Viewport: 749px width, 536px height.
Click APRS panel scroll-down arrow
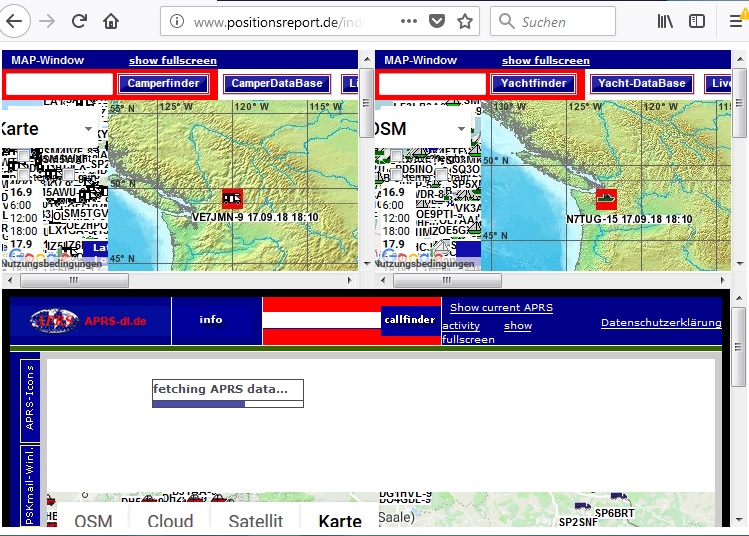tap(739, 520)
